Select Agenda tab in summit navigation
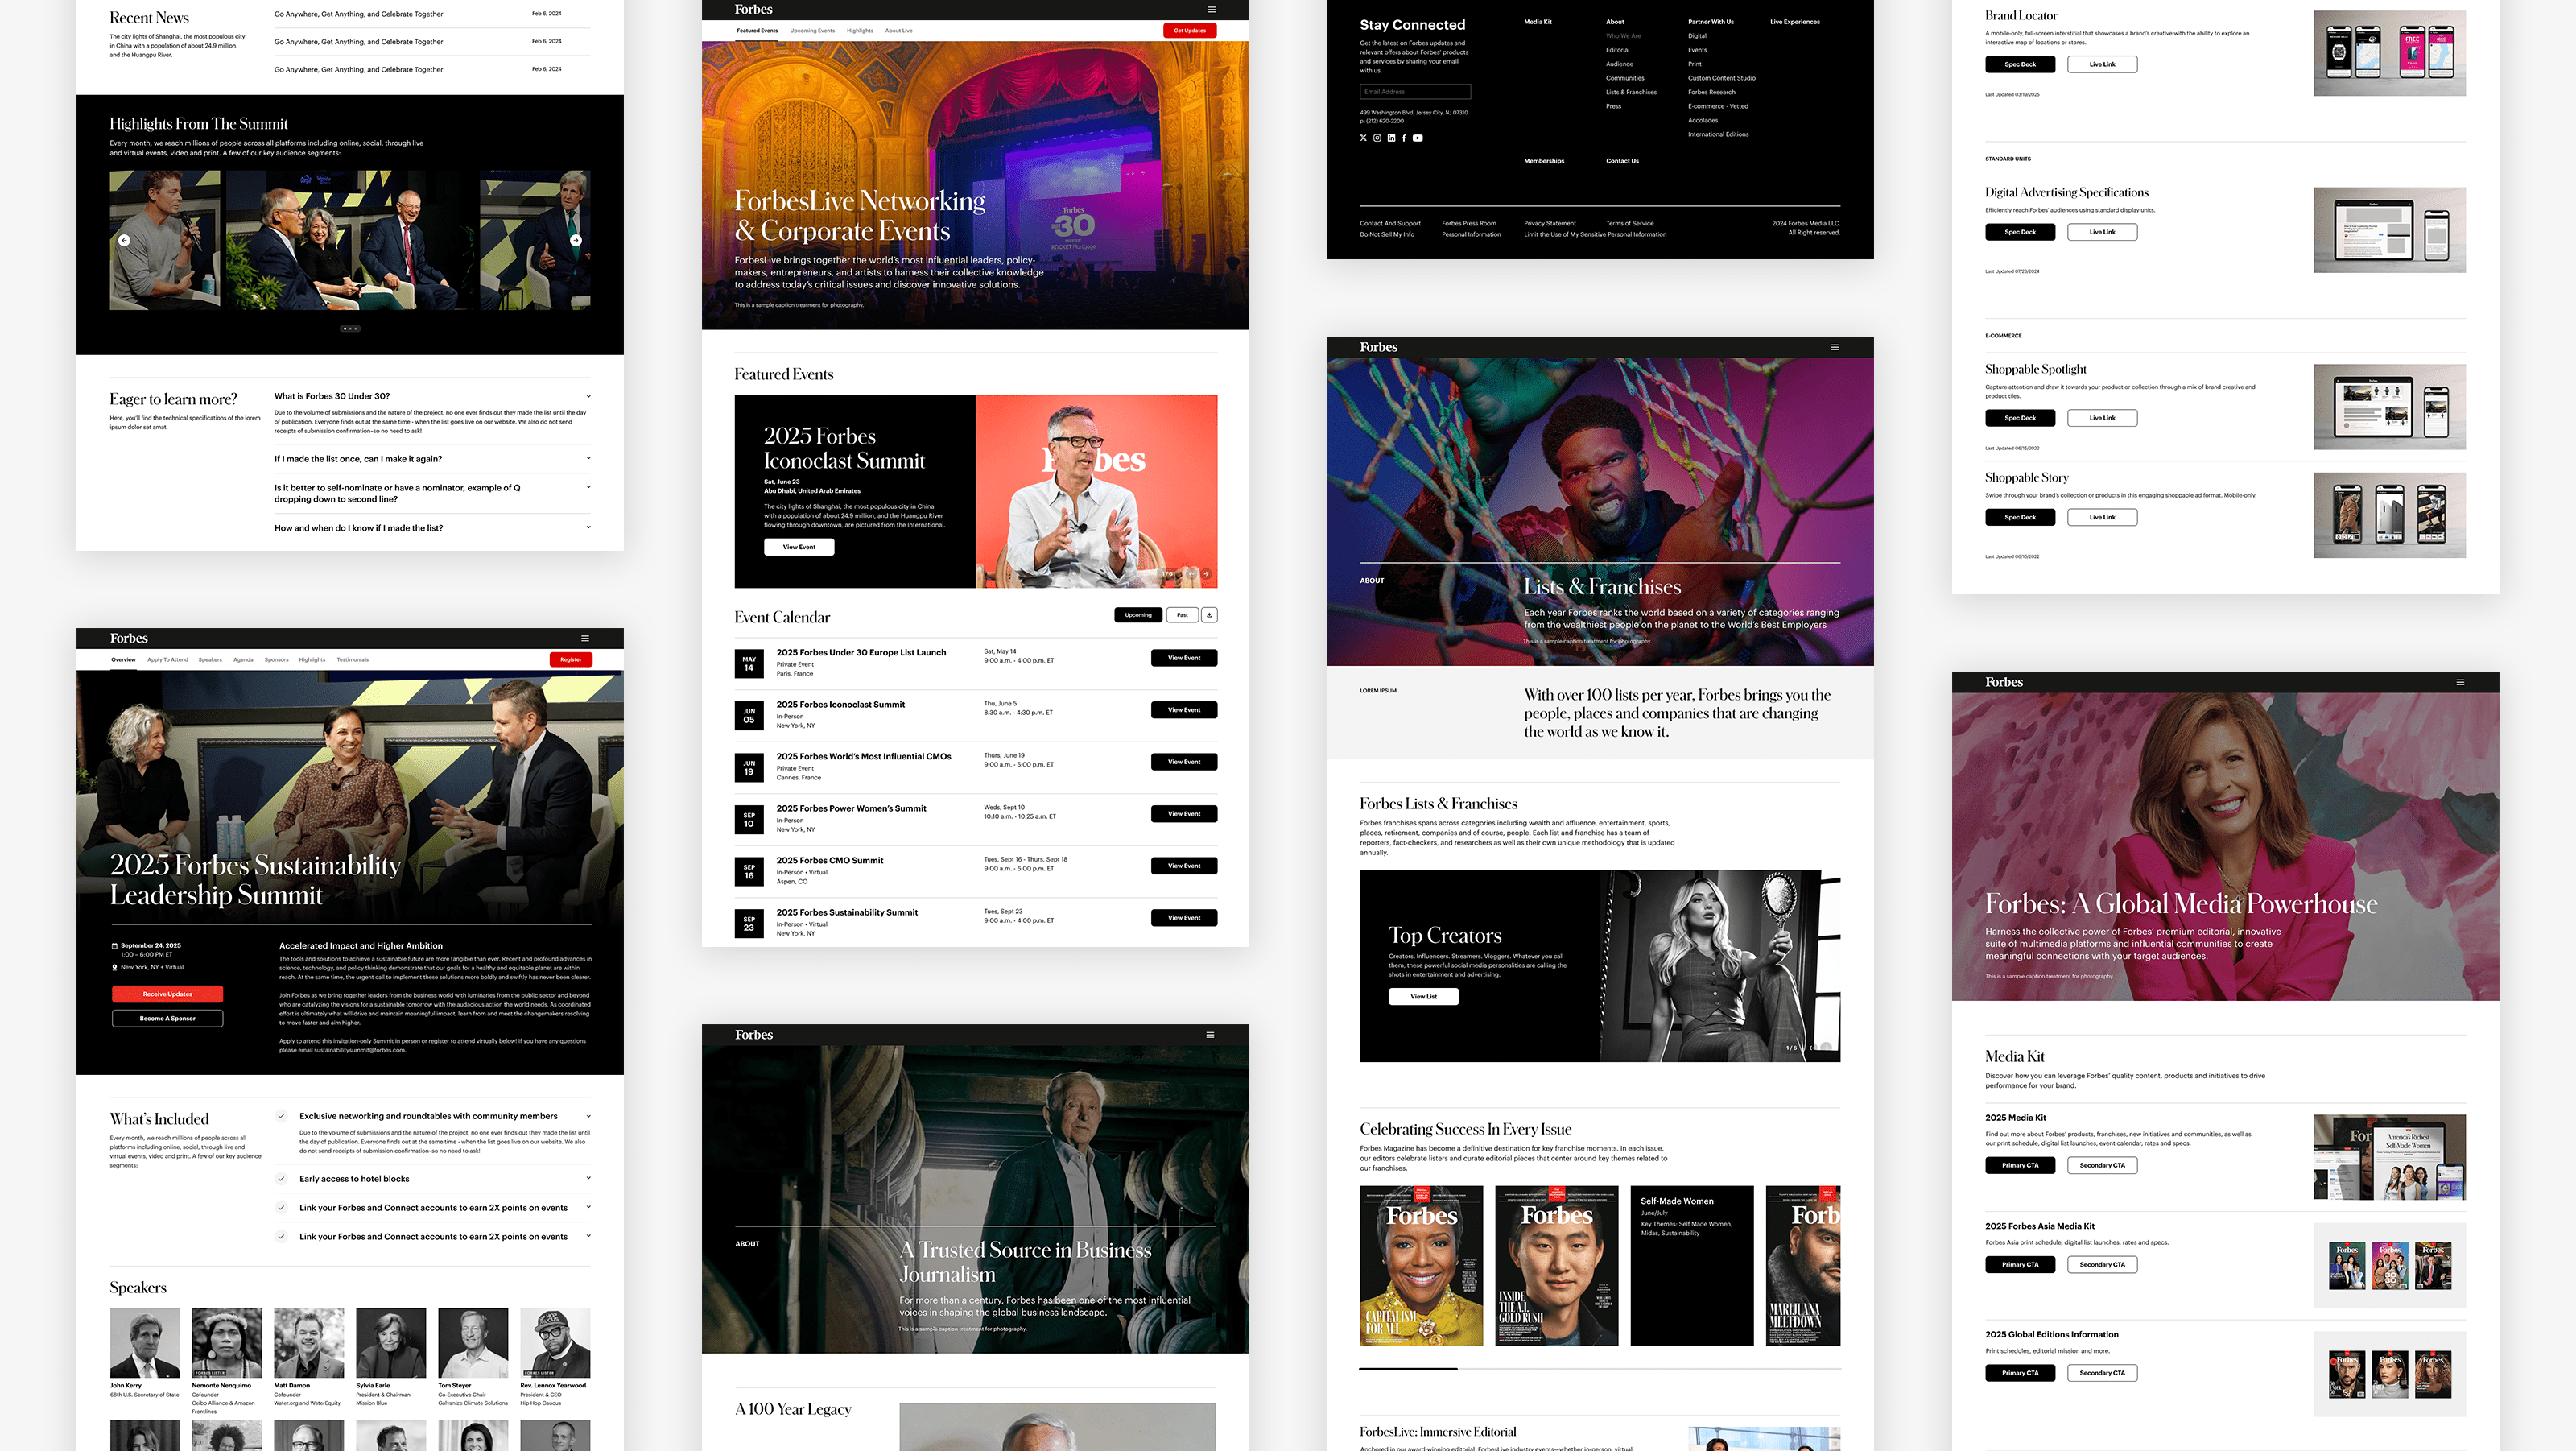Screen dimensions: 2576x1451 click(x=243, y=660)
